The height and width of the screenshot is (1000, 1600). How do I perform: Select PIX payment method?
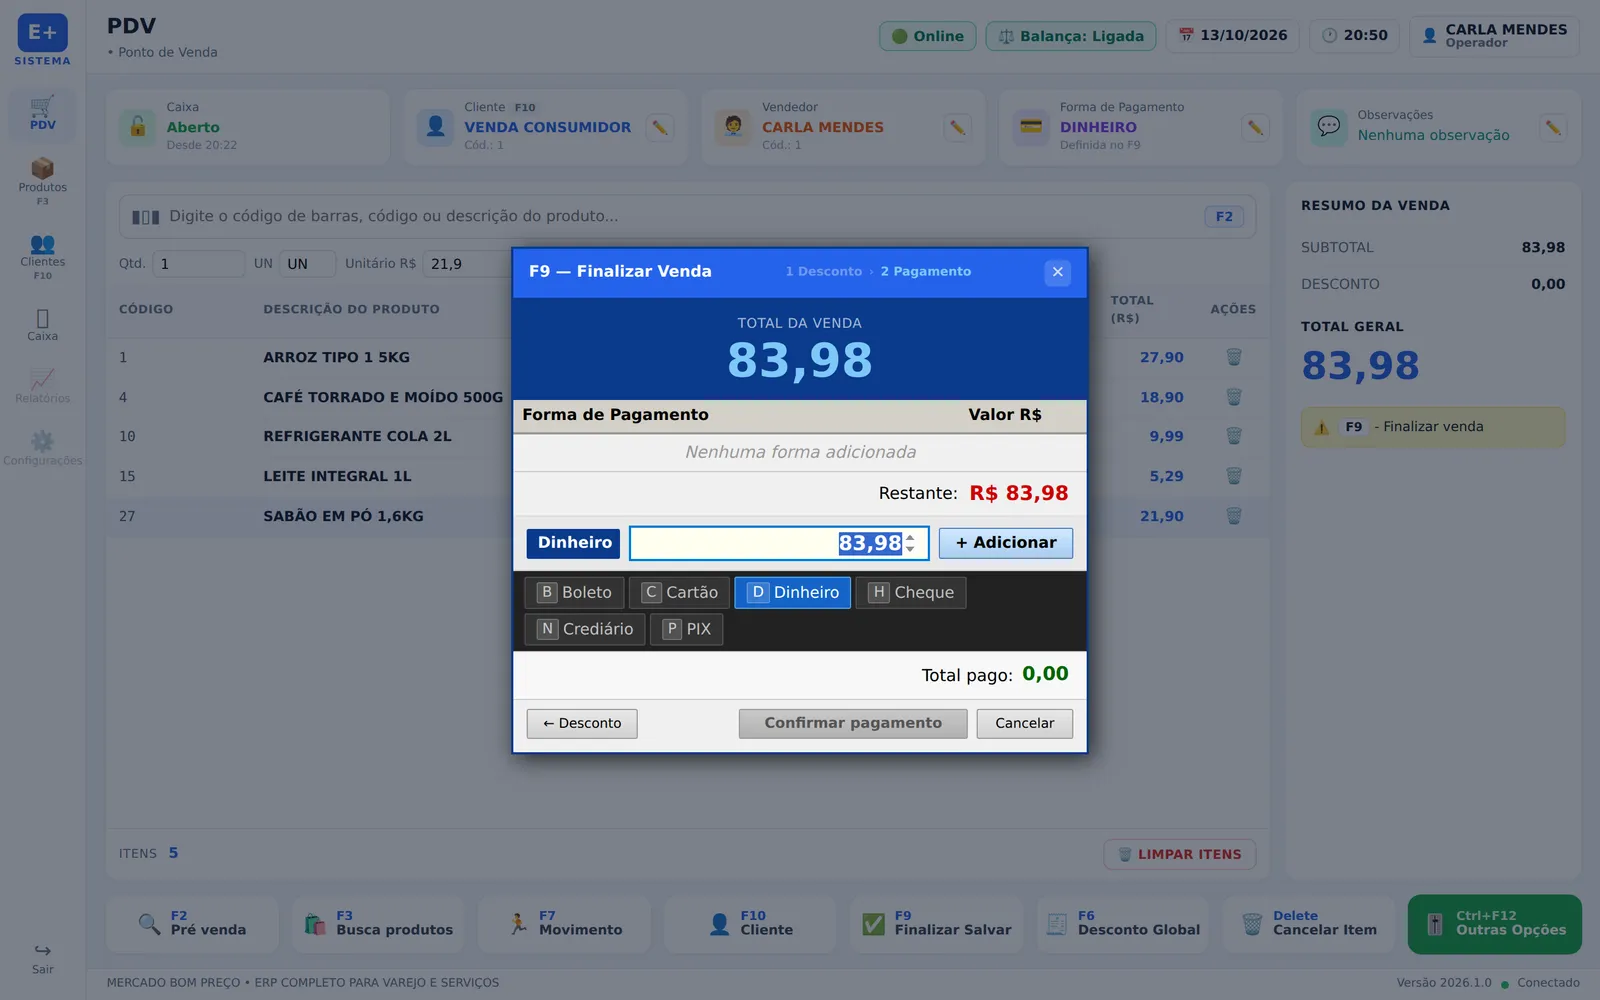(687, 629)
